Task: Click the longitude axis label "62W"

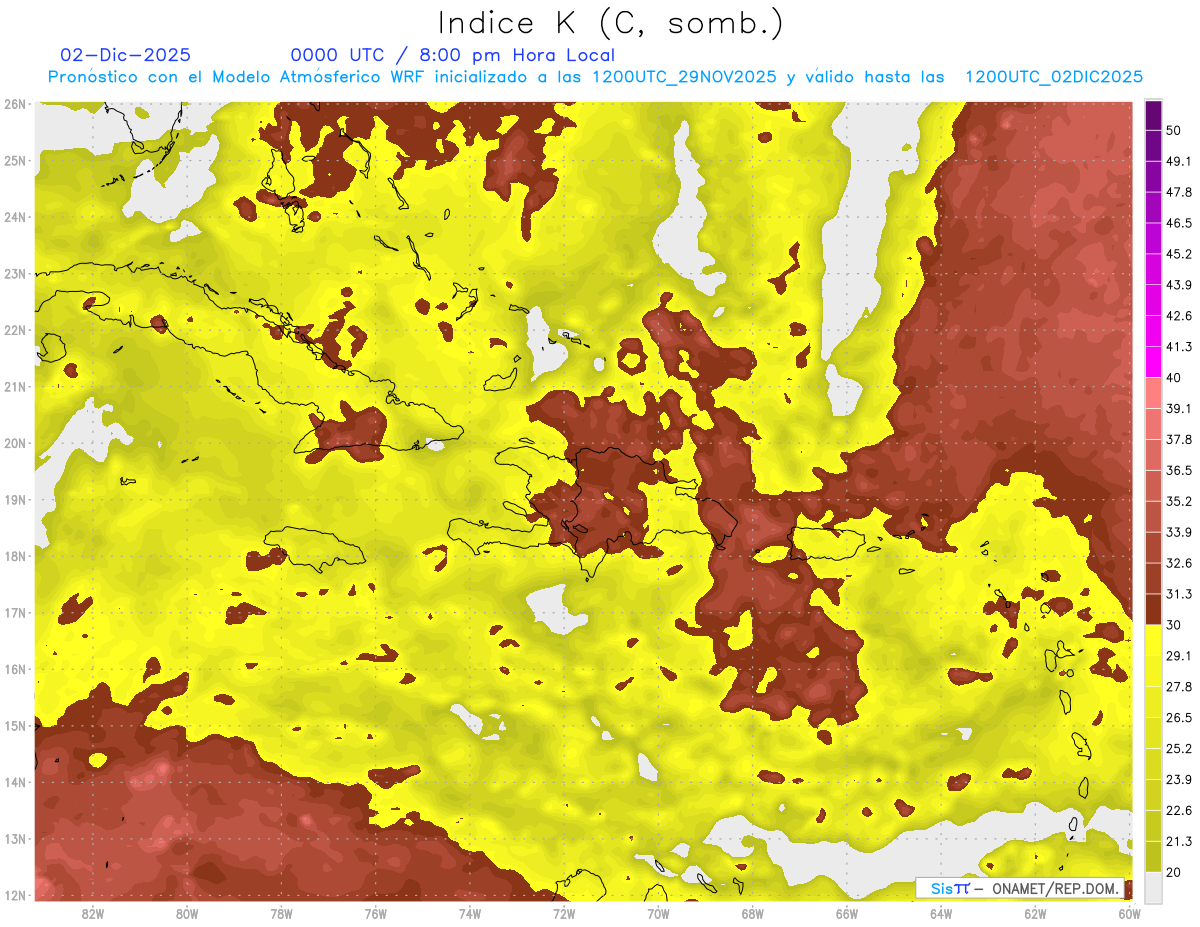Action: click(x=1035, y=913)
